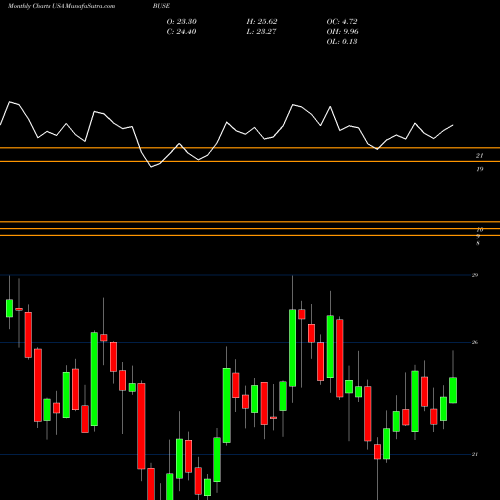
Task: Click the first green candlestick on the far left
Action: (9, 308)
